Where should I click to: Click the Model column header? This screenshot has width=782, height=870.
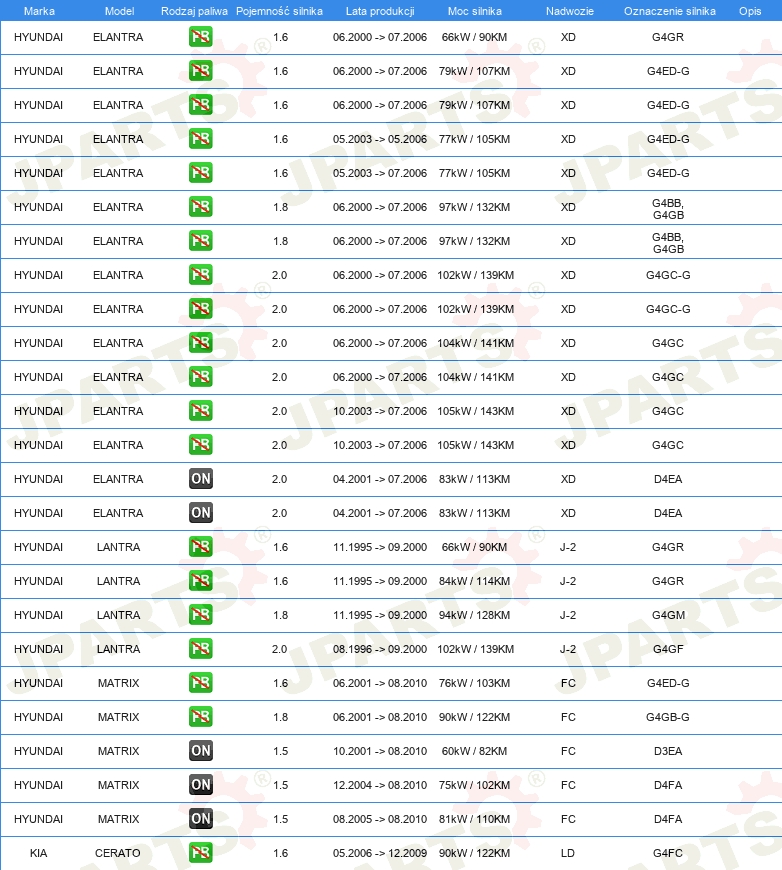click(119, 11)
